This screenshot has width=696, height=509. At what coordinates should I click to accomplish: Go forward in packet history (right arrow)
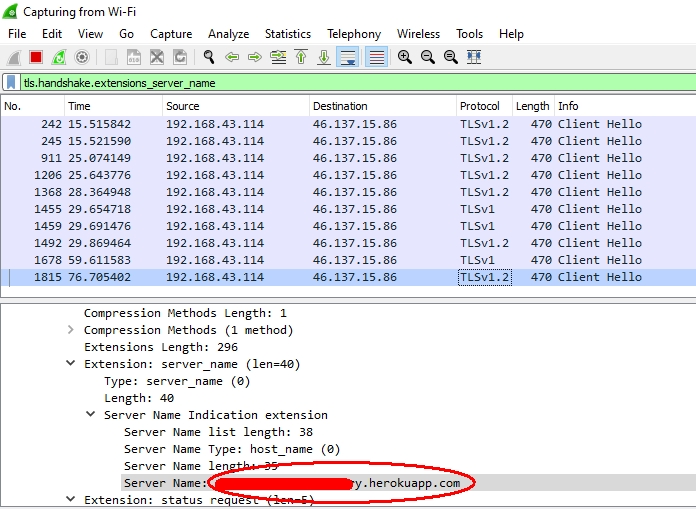click(x=255, y=57)
